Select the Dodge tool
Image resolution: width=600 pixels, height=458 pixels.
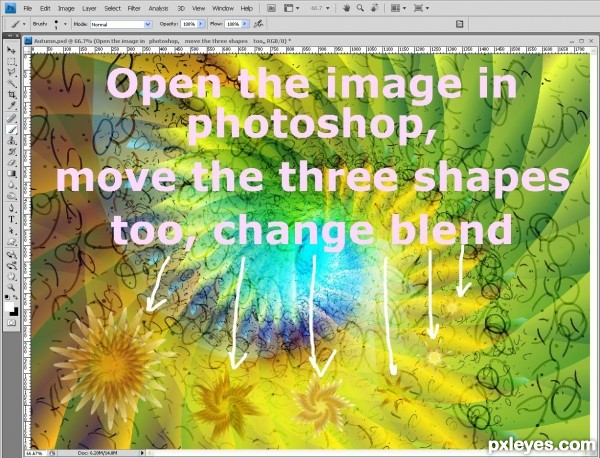11,196
